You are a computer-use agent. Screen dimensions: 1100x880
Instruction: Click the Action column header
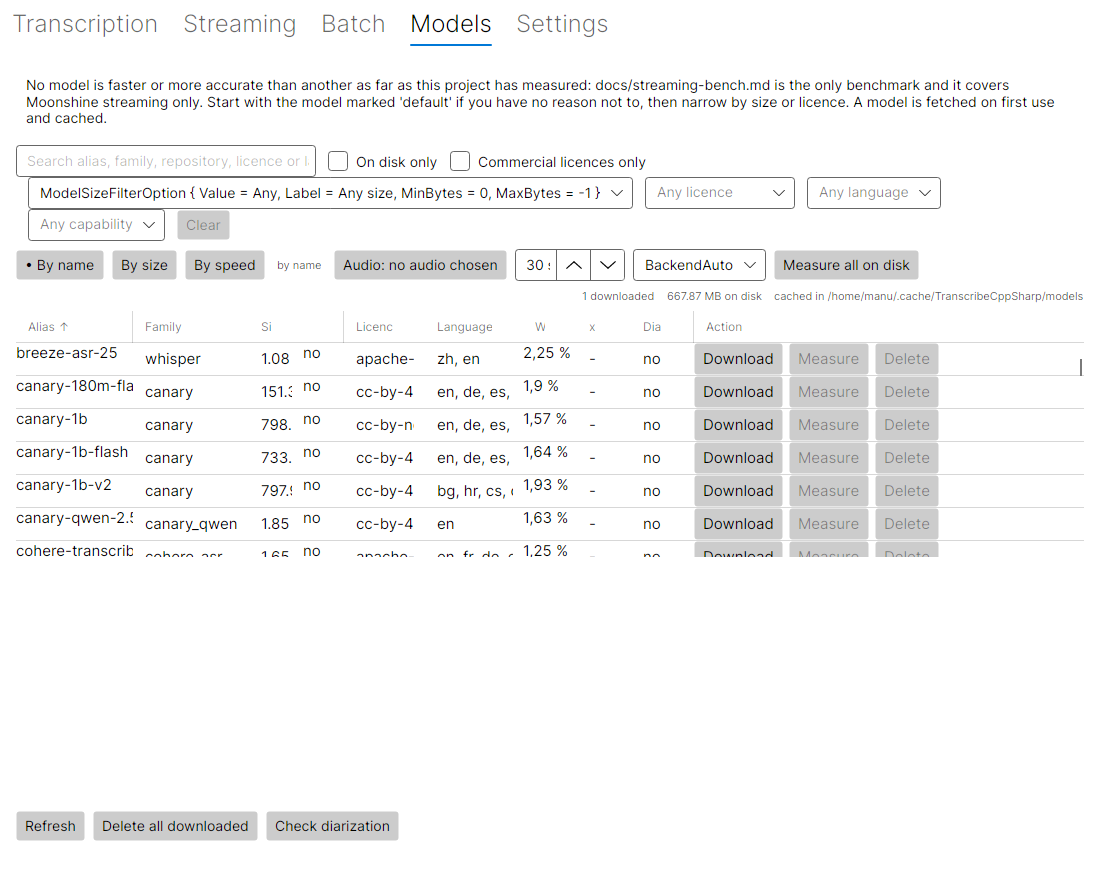pyautogui.click(x=724, y=327)
